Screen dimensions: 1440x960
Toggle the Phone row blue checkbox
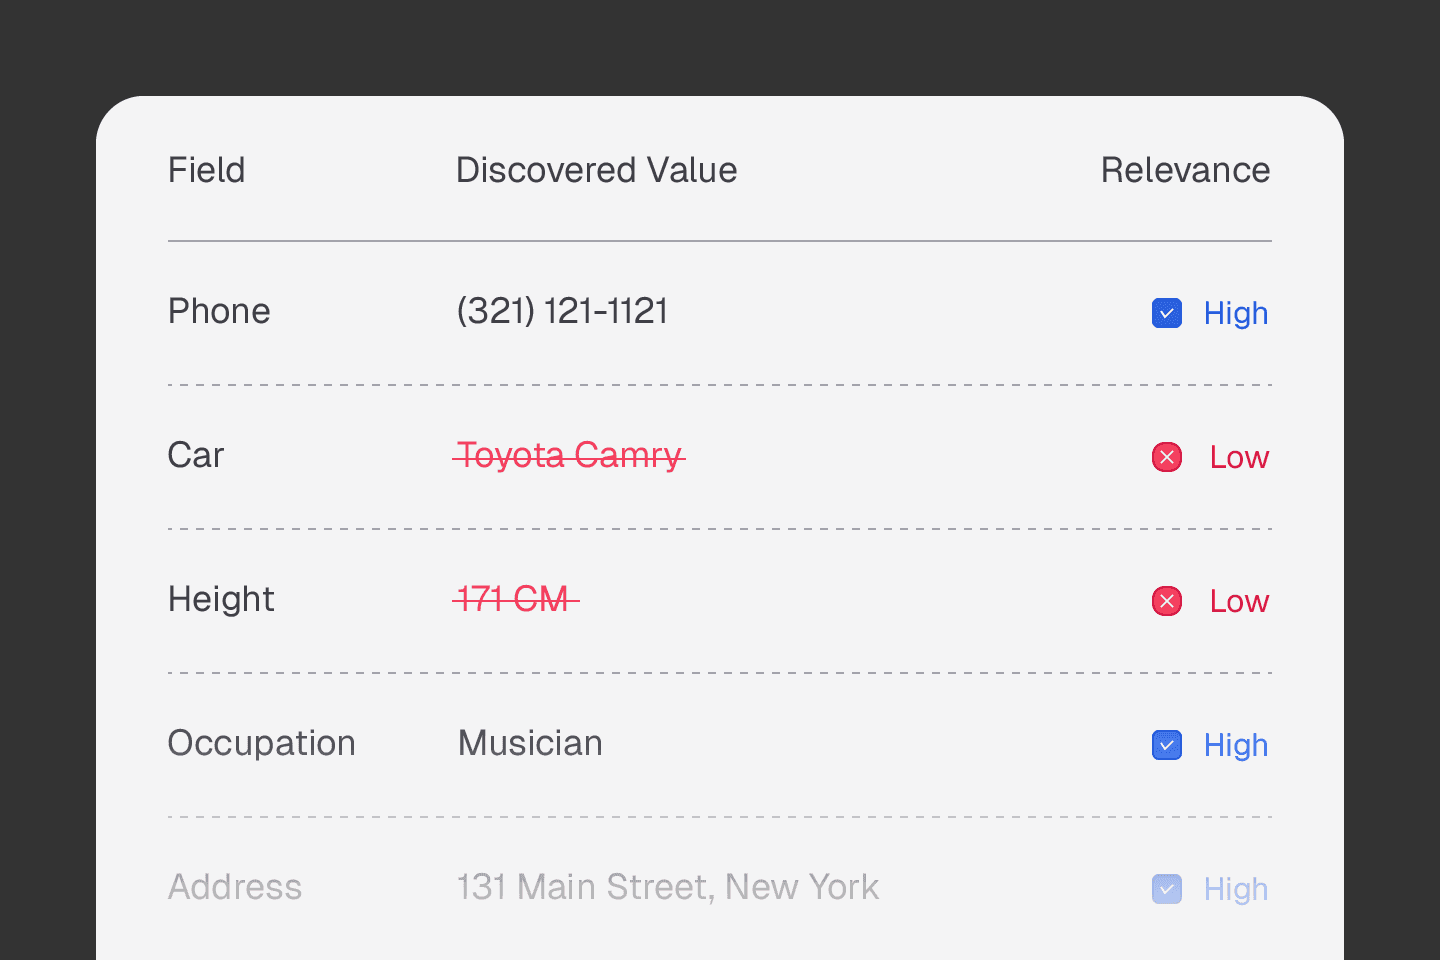[x=1166, y=313]
